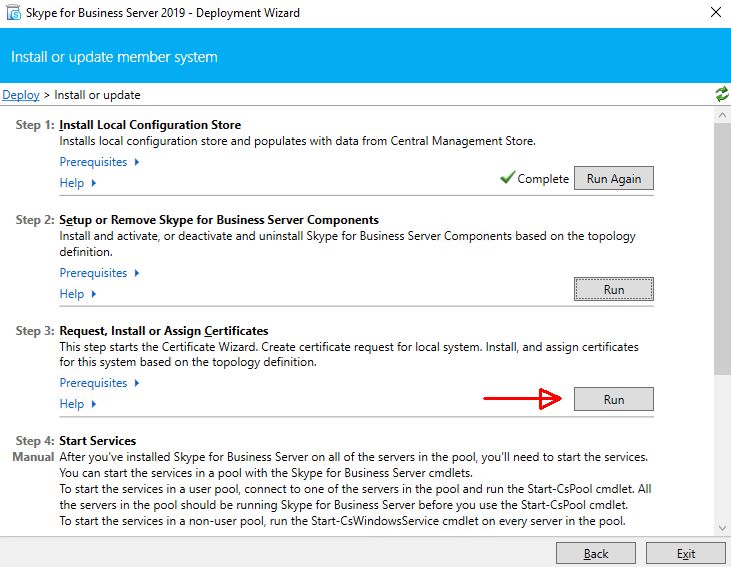Screen dimensions: 731x567
Task: Expand Prerequisites under Step 2
Action: (99, 273)
